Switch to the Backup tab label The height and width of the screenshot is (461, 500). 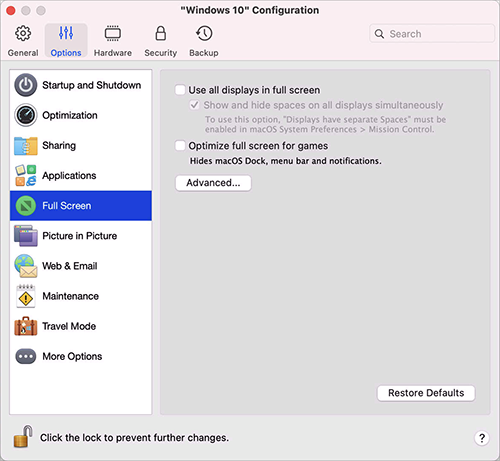click(x=204, y=53)
